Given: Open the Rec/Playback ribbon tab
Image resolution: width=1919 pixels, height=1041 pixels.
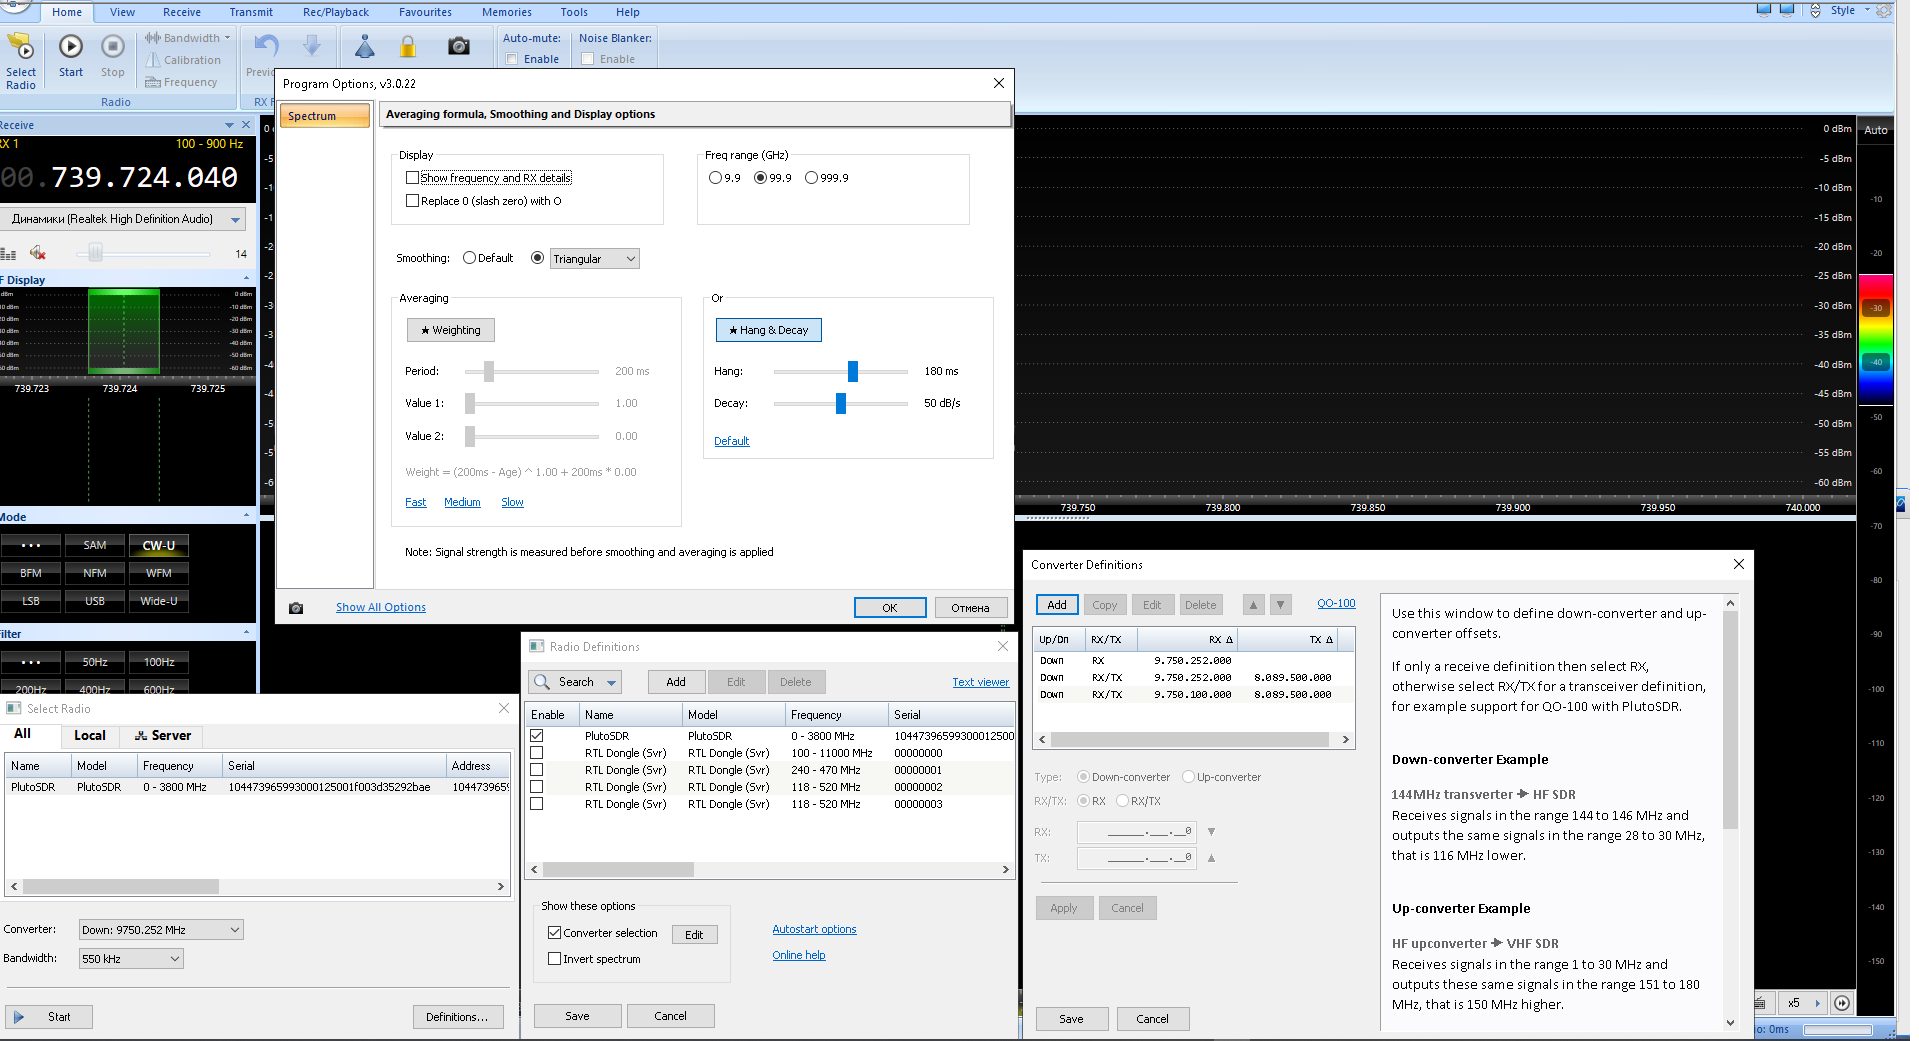Looking at the screenshot, I should tap(336, 12).
